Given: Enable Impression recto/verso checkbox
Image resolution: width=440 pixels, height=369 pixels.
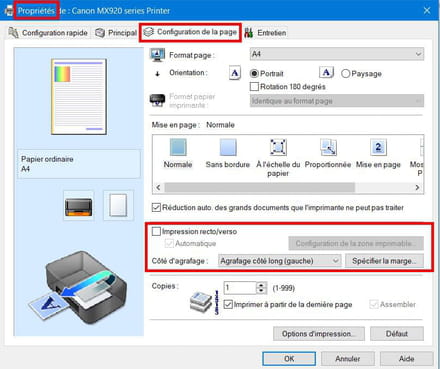Looking at the screenshot, I should pos(156,231).
